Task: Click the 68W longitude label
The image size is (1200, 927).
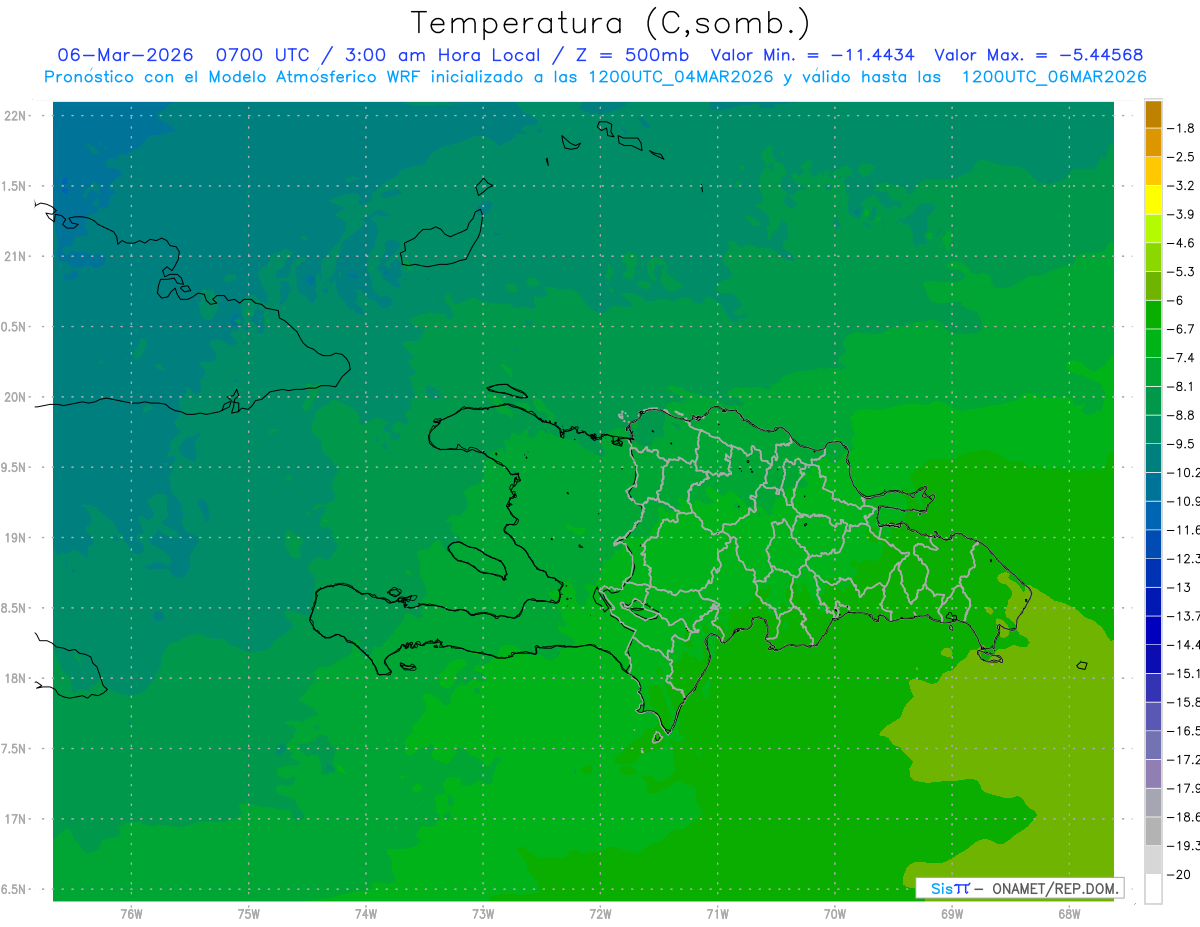Action: coord(1068,913)
